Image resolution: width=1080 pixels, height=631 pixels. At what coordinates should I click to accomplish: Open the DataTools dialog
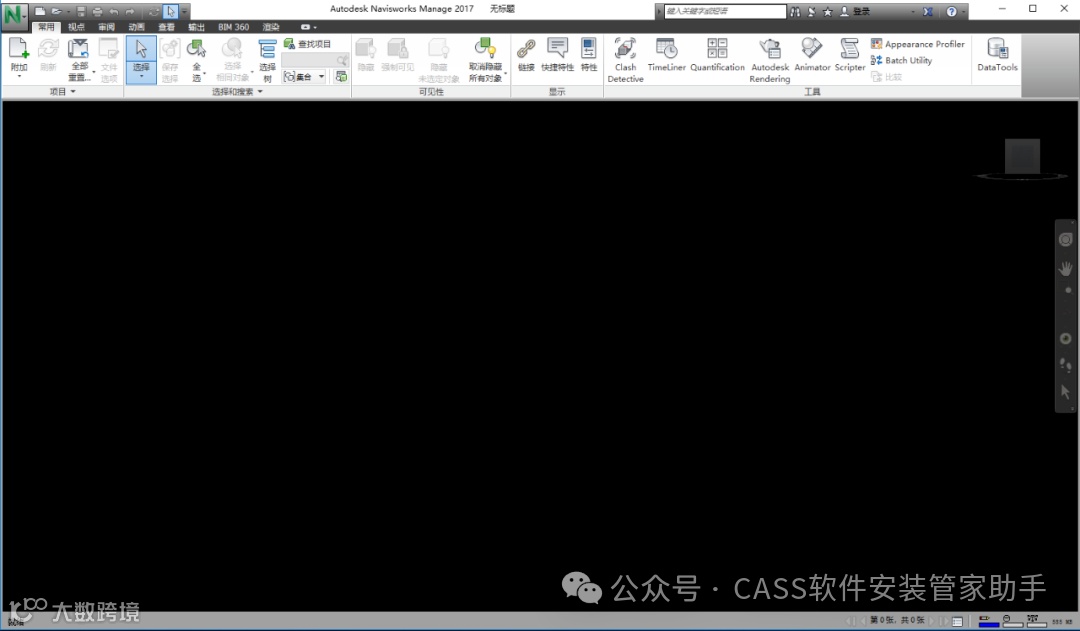(x=997, y=54)
